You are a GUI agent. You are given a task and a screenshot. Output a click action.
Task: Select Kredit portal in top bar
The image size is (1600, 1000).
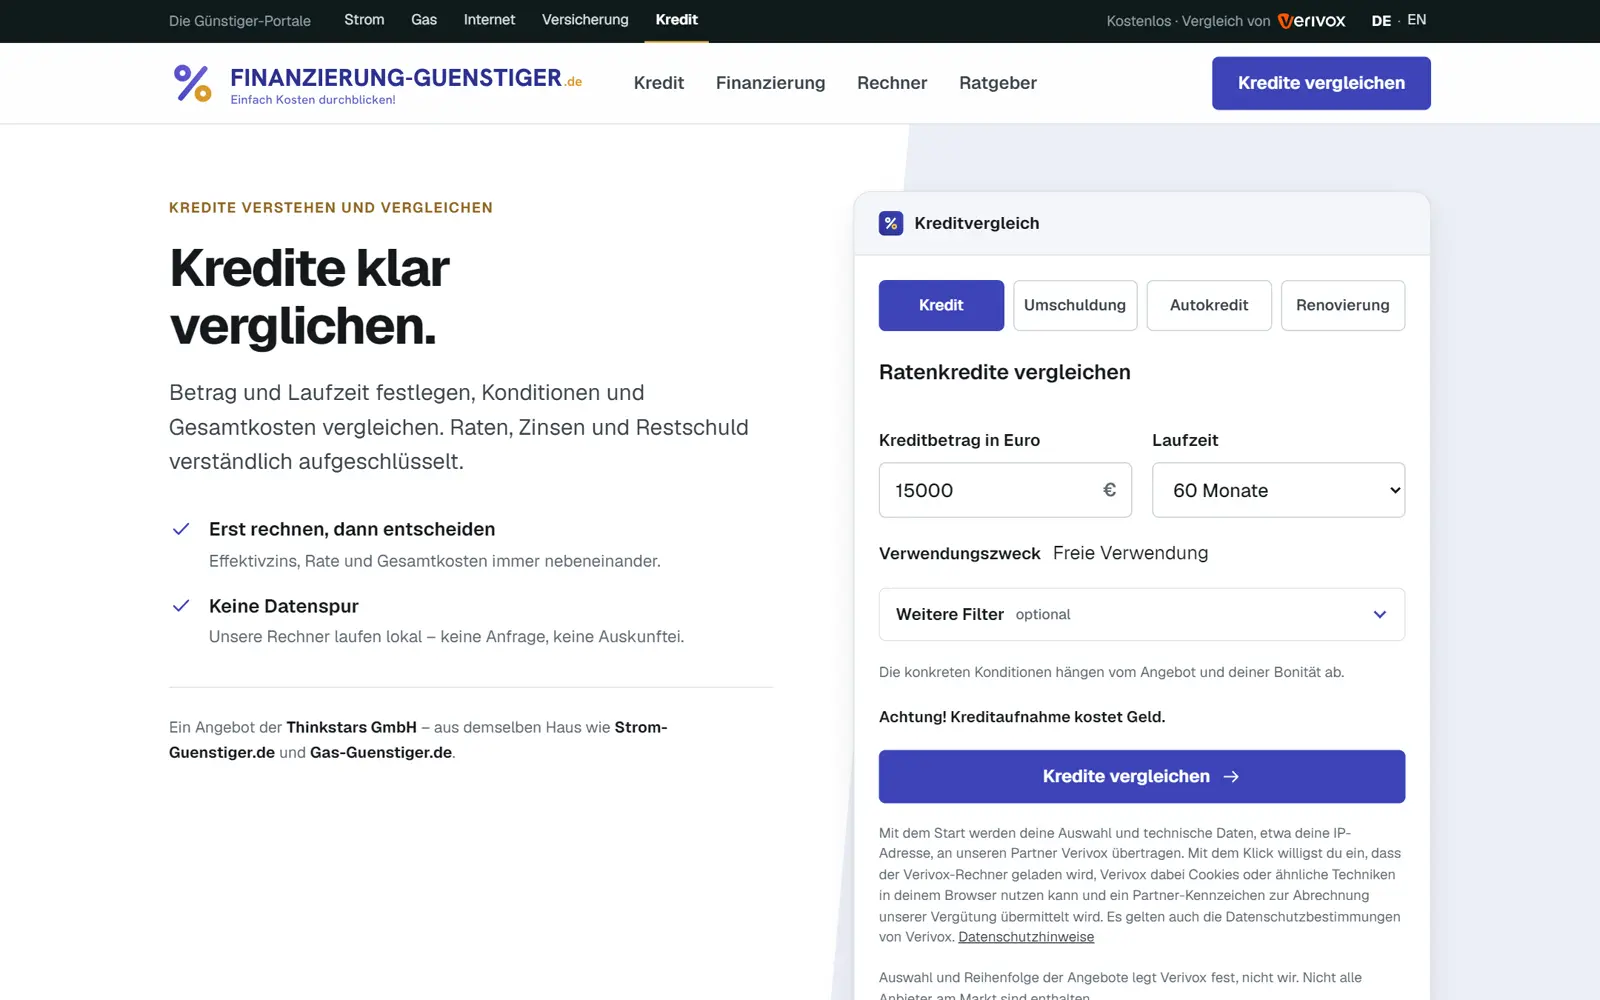(x=676, y=20)
